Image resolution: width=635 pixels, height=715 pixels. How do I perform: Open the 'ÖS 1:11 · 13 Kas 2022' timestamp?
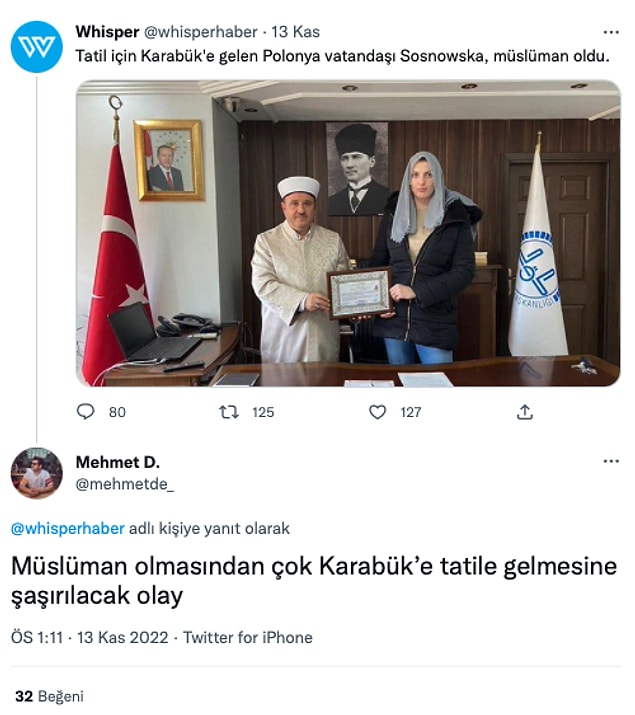[90, 637]
